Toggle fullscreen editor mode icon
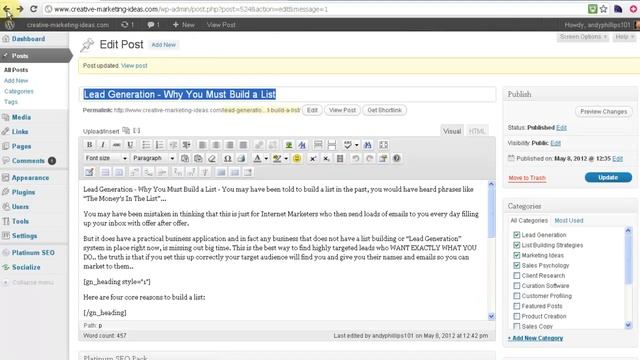This screenshot has height=360, width=640. click(383, 145)
